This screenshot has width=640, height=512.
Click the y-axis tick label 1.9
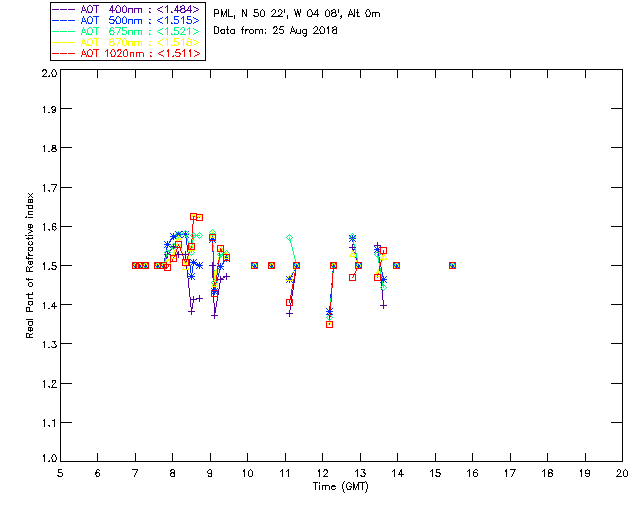[49, 109]
